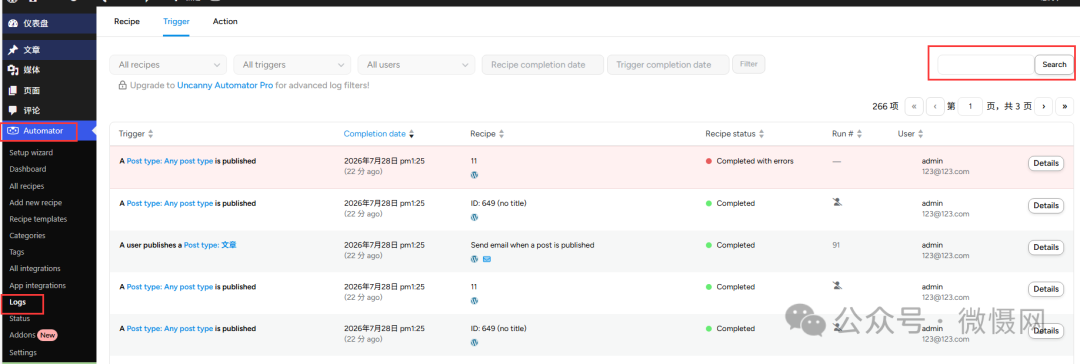
Task: Go to last page with » button
Action: pyautogui.click(x=1065, y=106)
